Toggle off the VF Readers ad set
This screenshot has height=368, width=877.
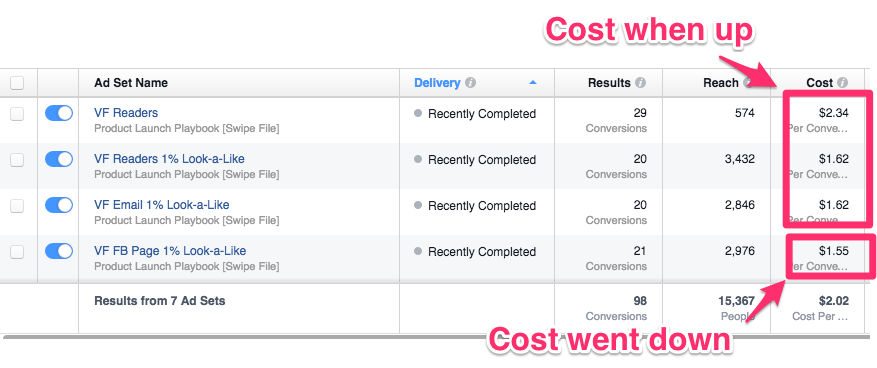[59, 114]
